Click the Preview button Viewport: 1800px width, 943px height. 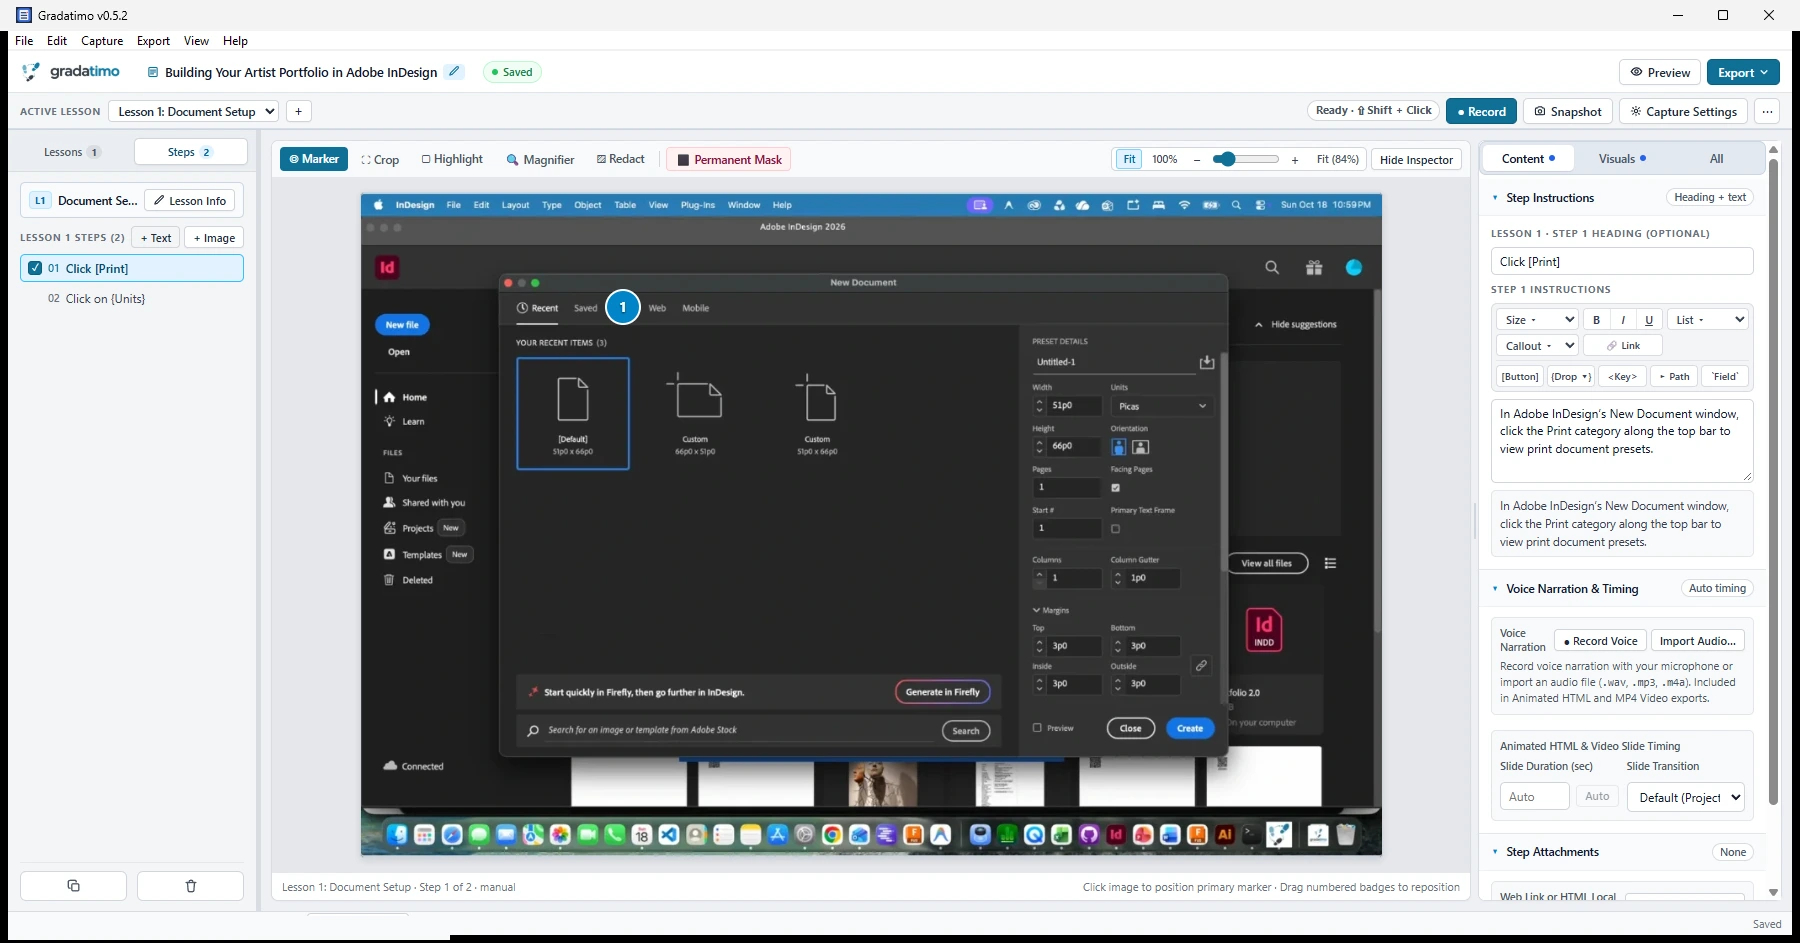(1660, 72)
